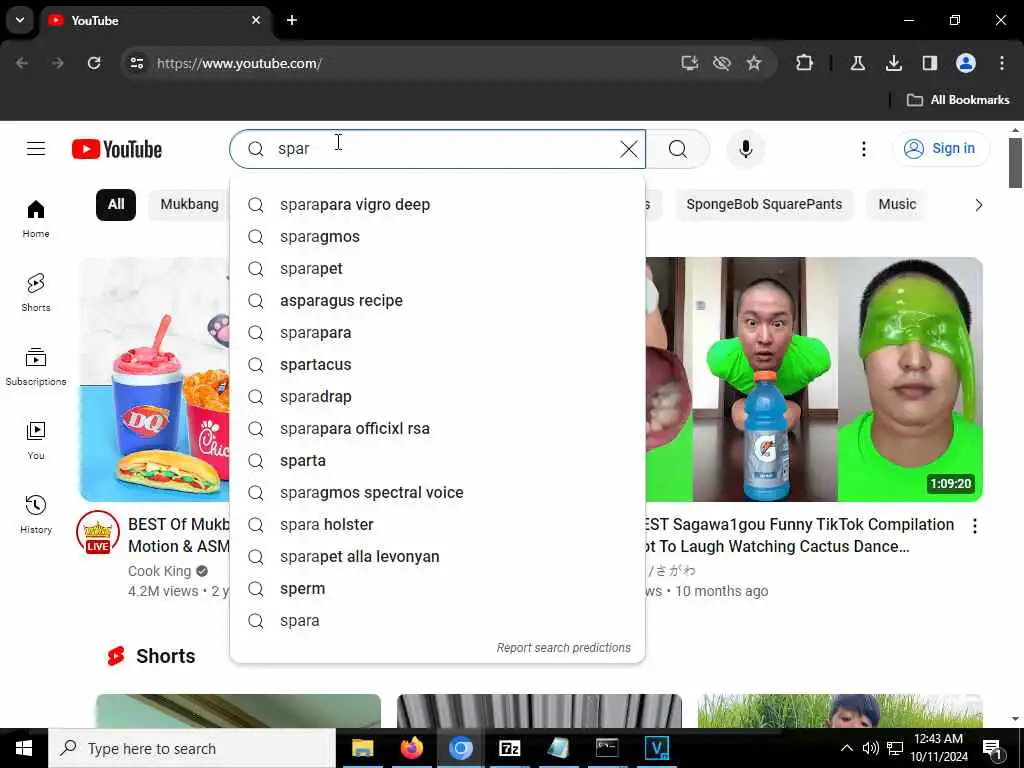Open the You section in the sidebar
Image resolution: width=1024 pixels, height=768 pixels.
36,441
